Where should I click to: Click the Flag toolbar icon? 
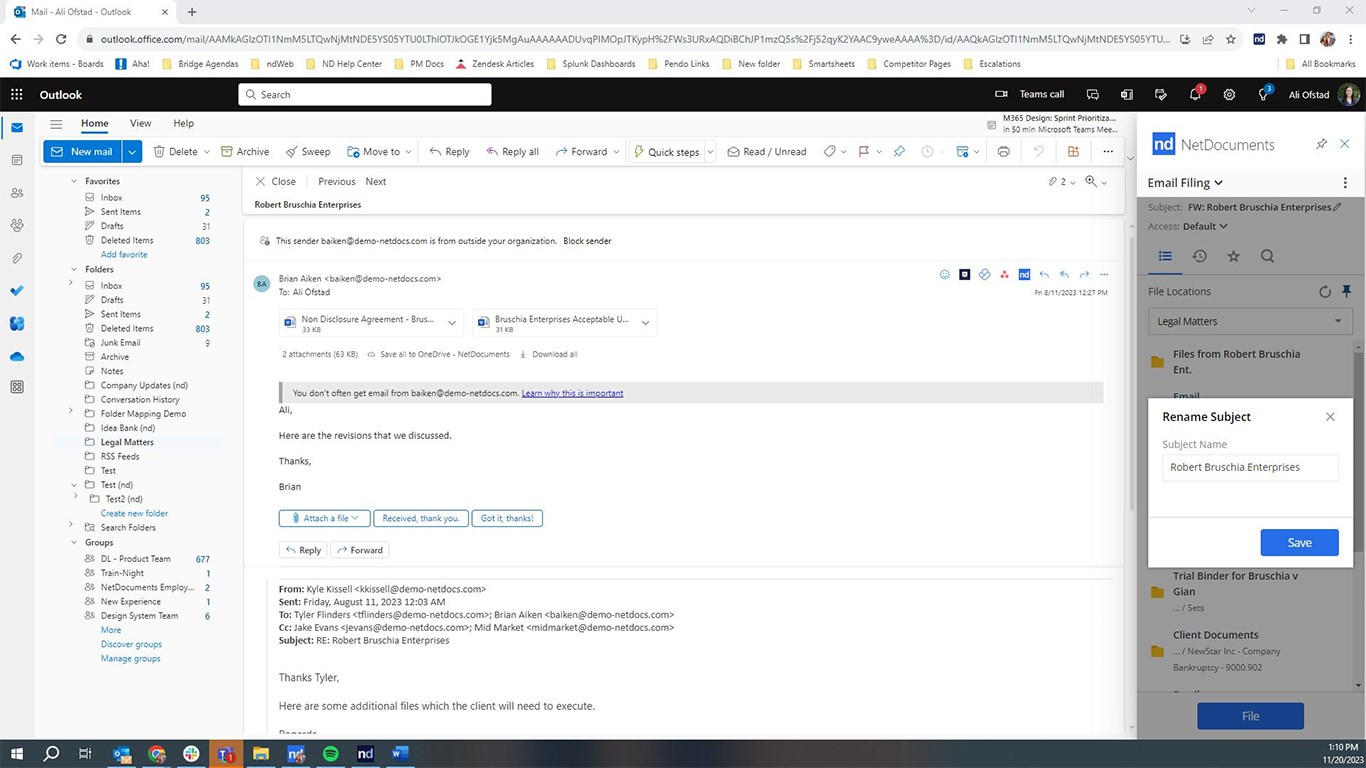pyautogui.click(x=864, y=152)
